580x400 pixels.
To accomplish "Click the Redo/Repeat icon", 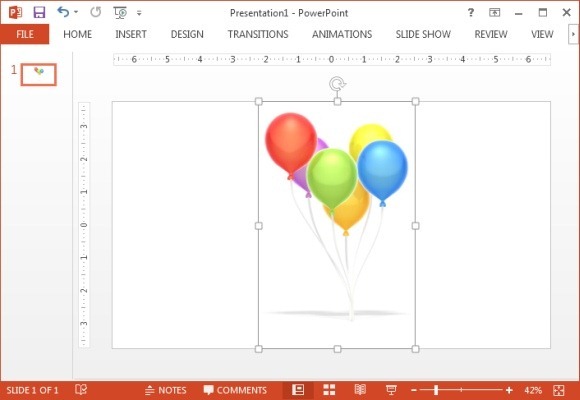I will pyautogui.click(x=95, y=12).
